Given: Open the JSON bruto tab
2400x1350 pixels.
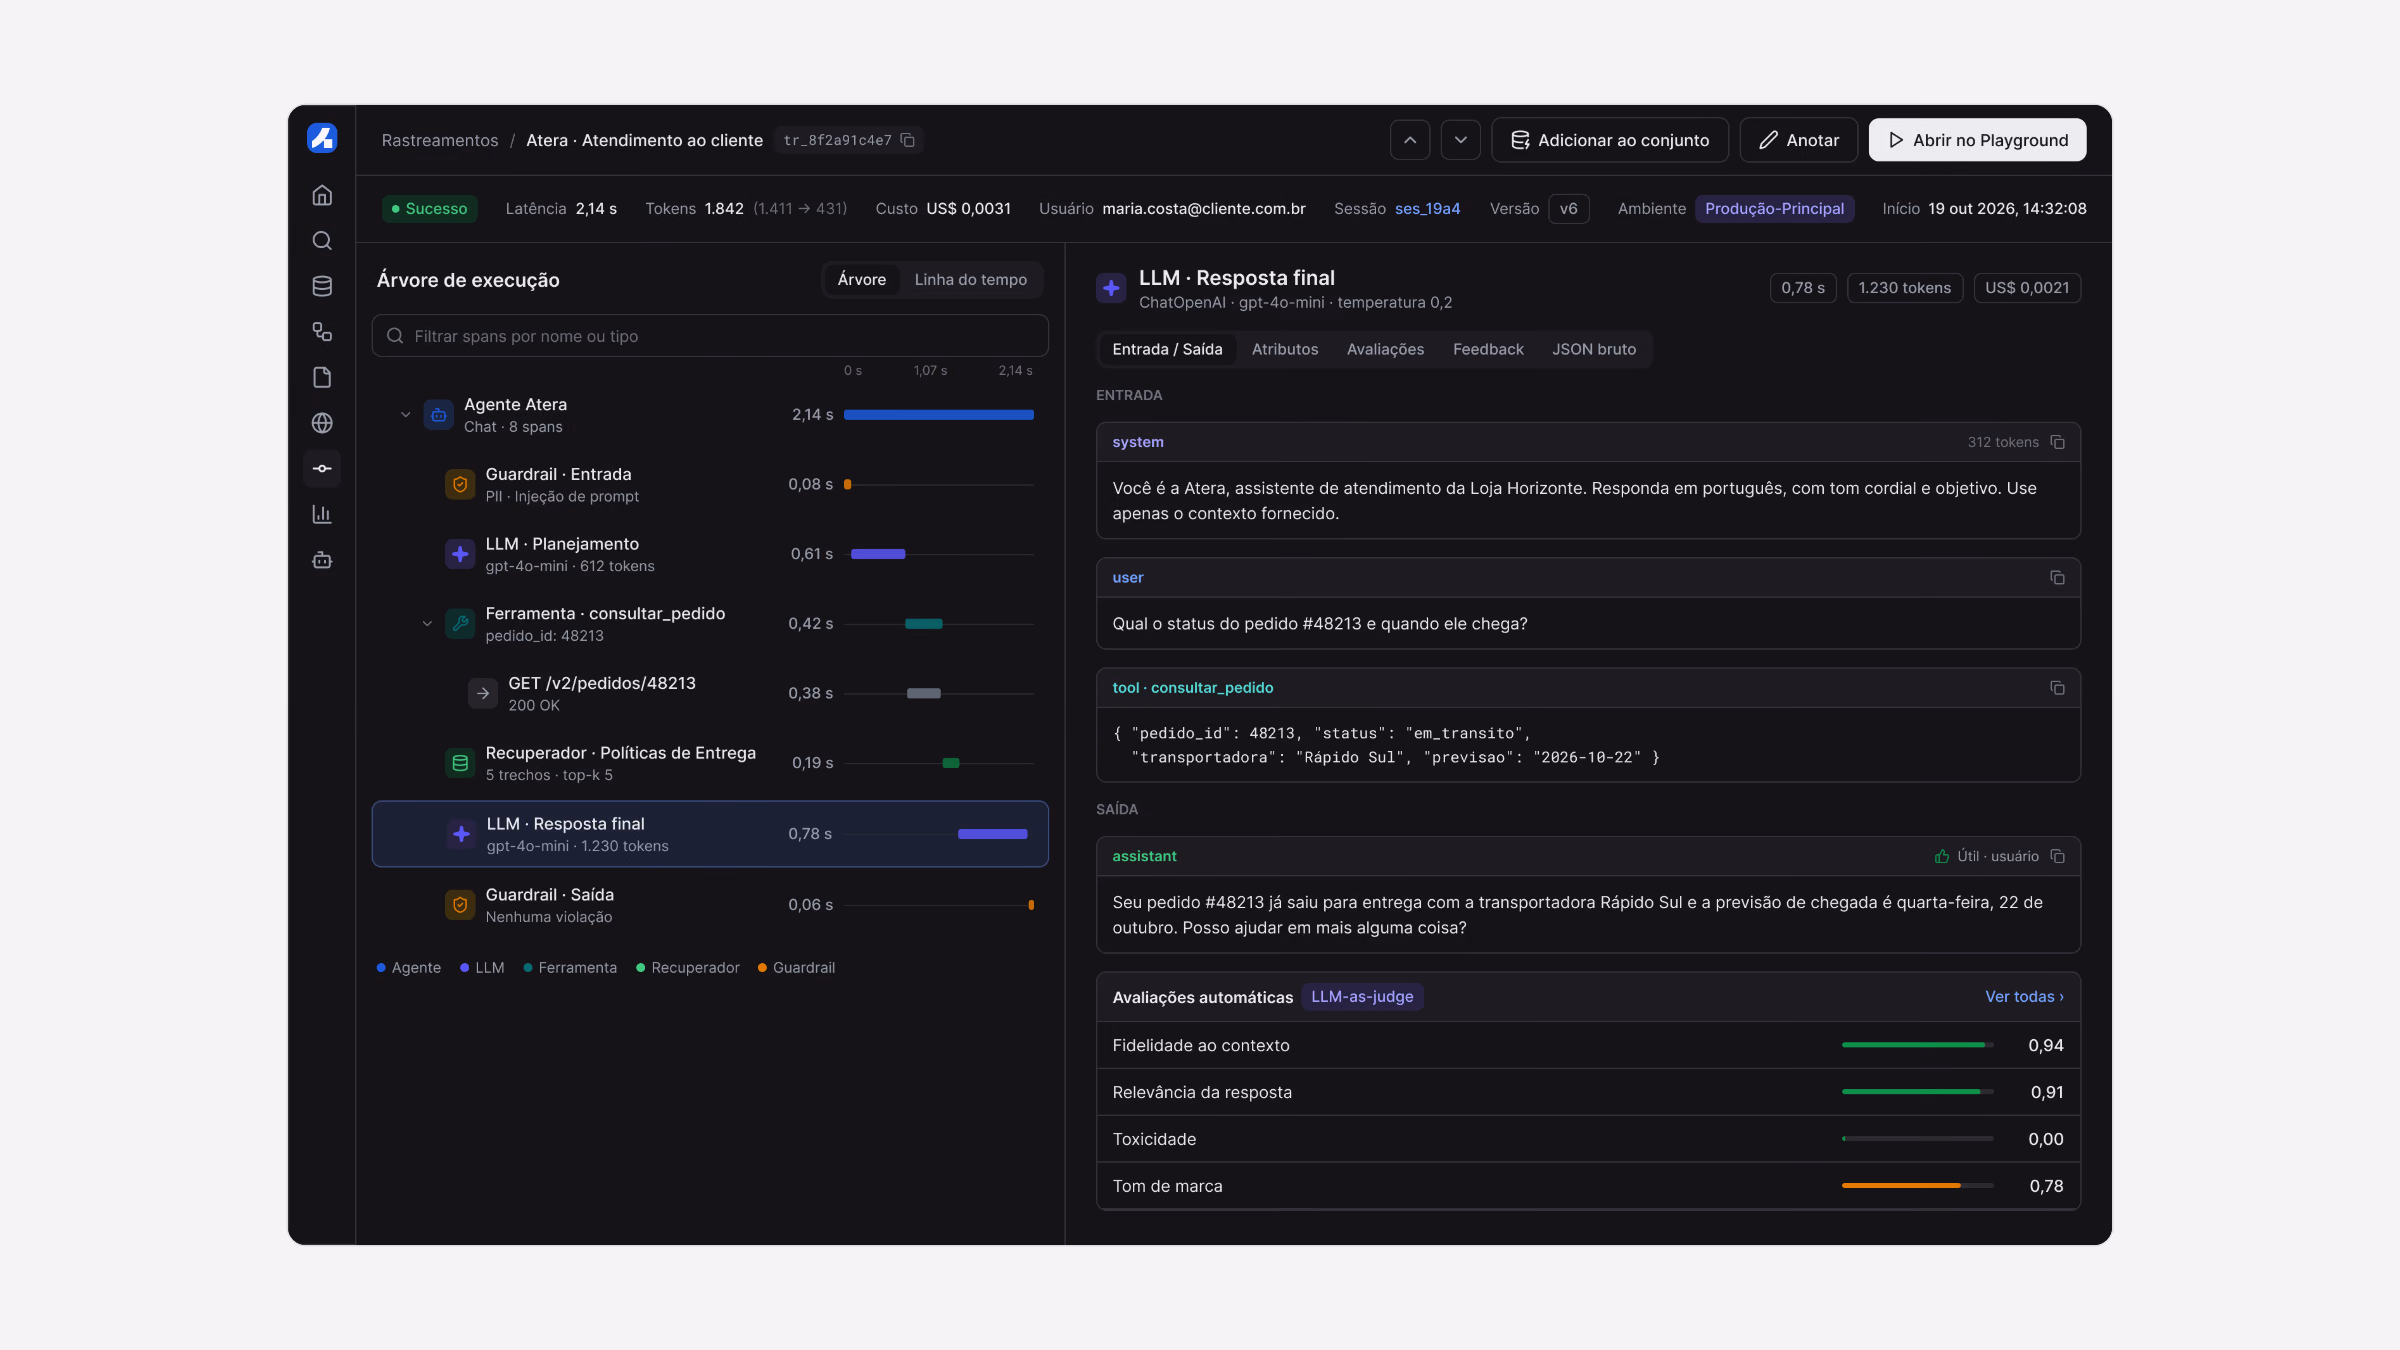Looking at the screenshot, I should pos(1594,349).
